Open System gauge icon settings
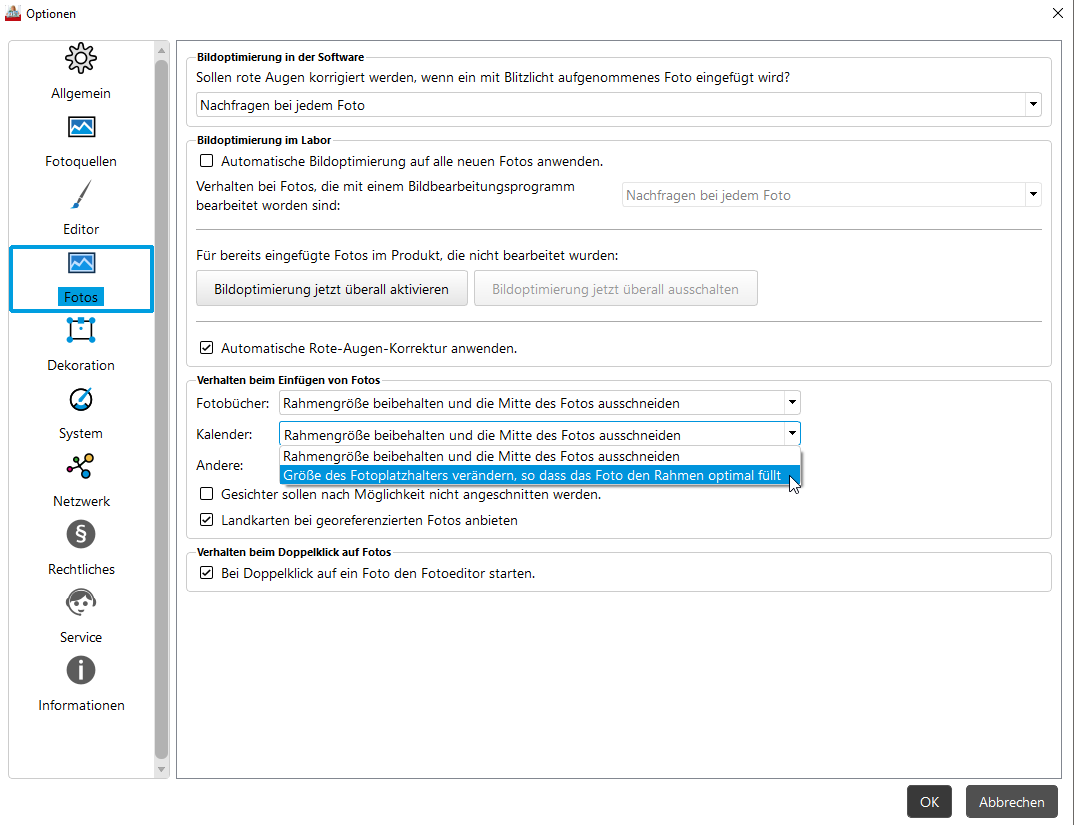Screen dimensions: 1074x825 (x=81, y=399)
